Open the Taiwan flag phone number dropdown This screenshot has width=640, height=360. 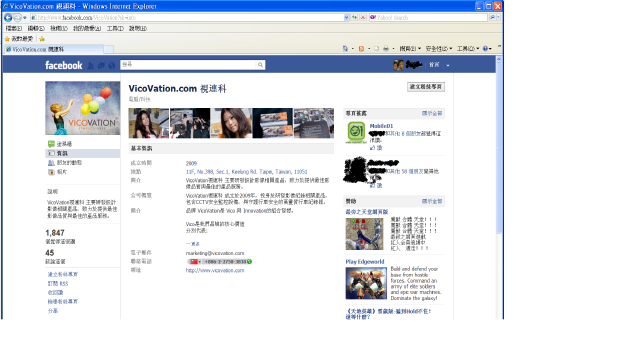pyautogui.click(x=195, y=262)
